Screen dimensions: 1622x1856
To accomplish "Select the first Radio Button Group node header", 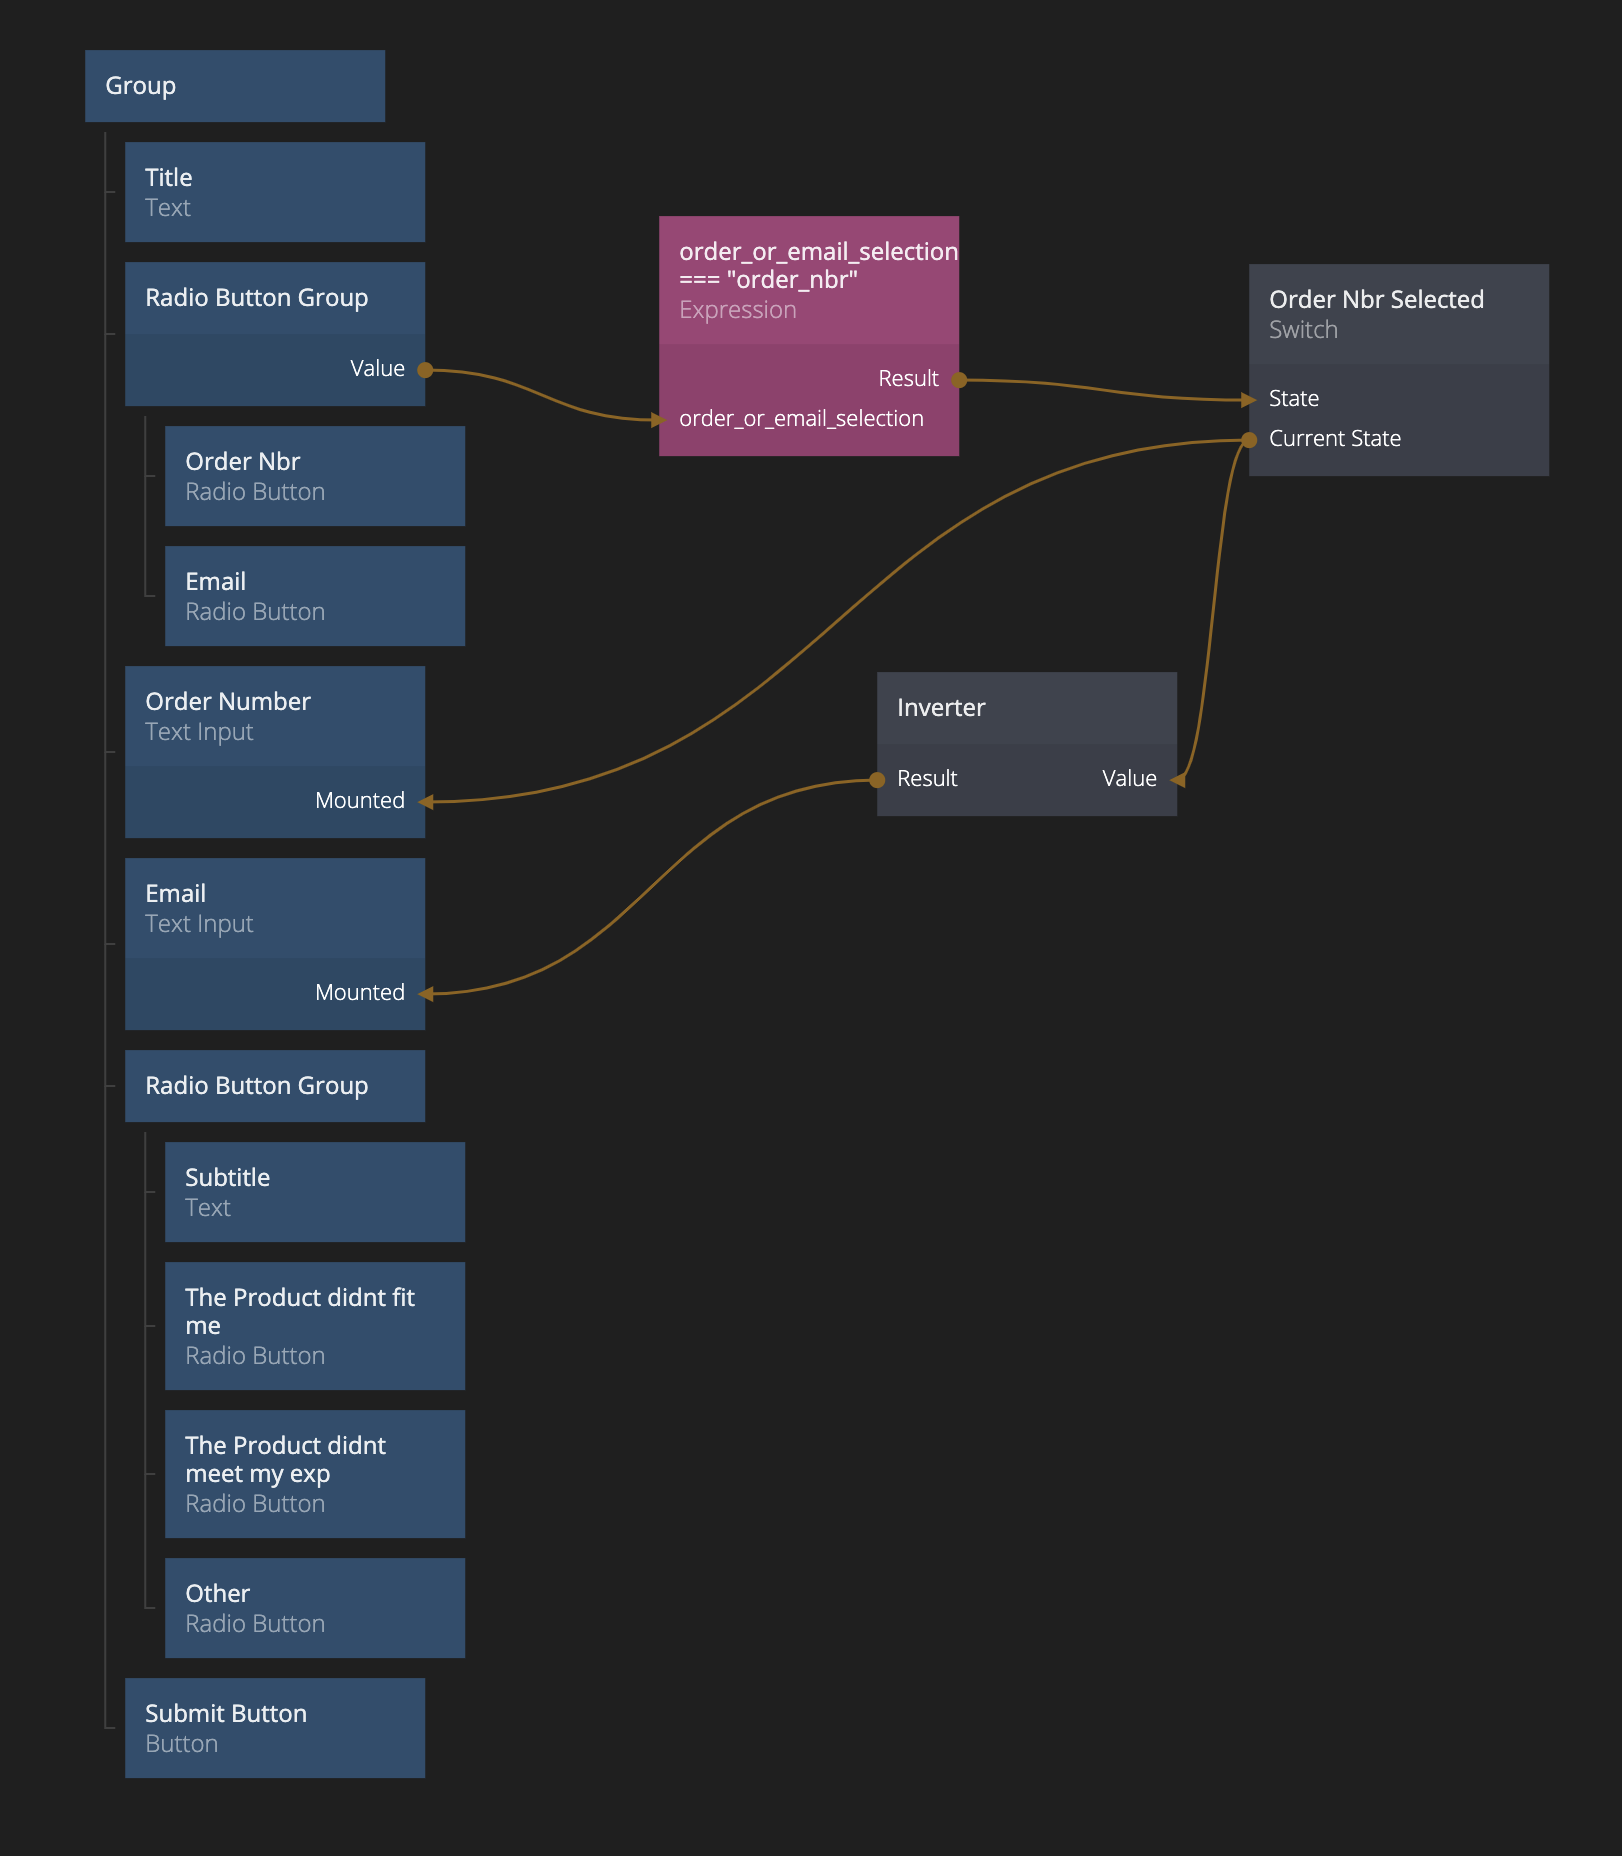I will tap(274, 298).
